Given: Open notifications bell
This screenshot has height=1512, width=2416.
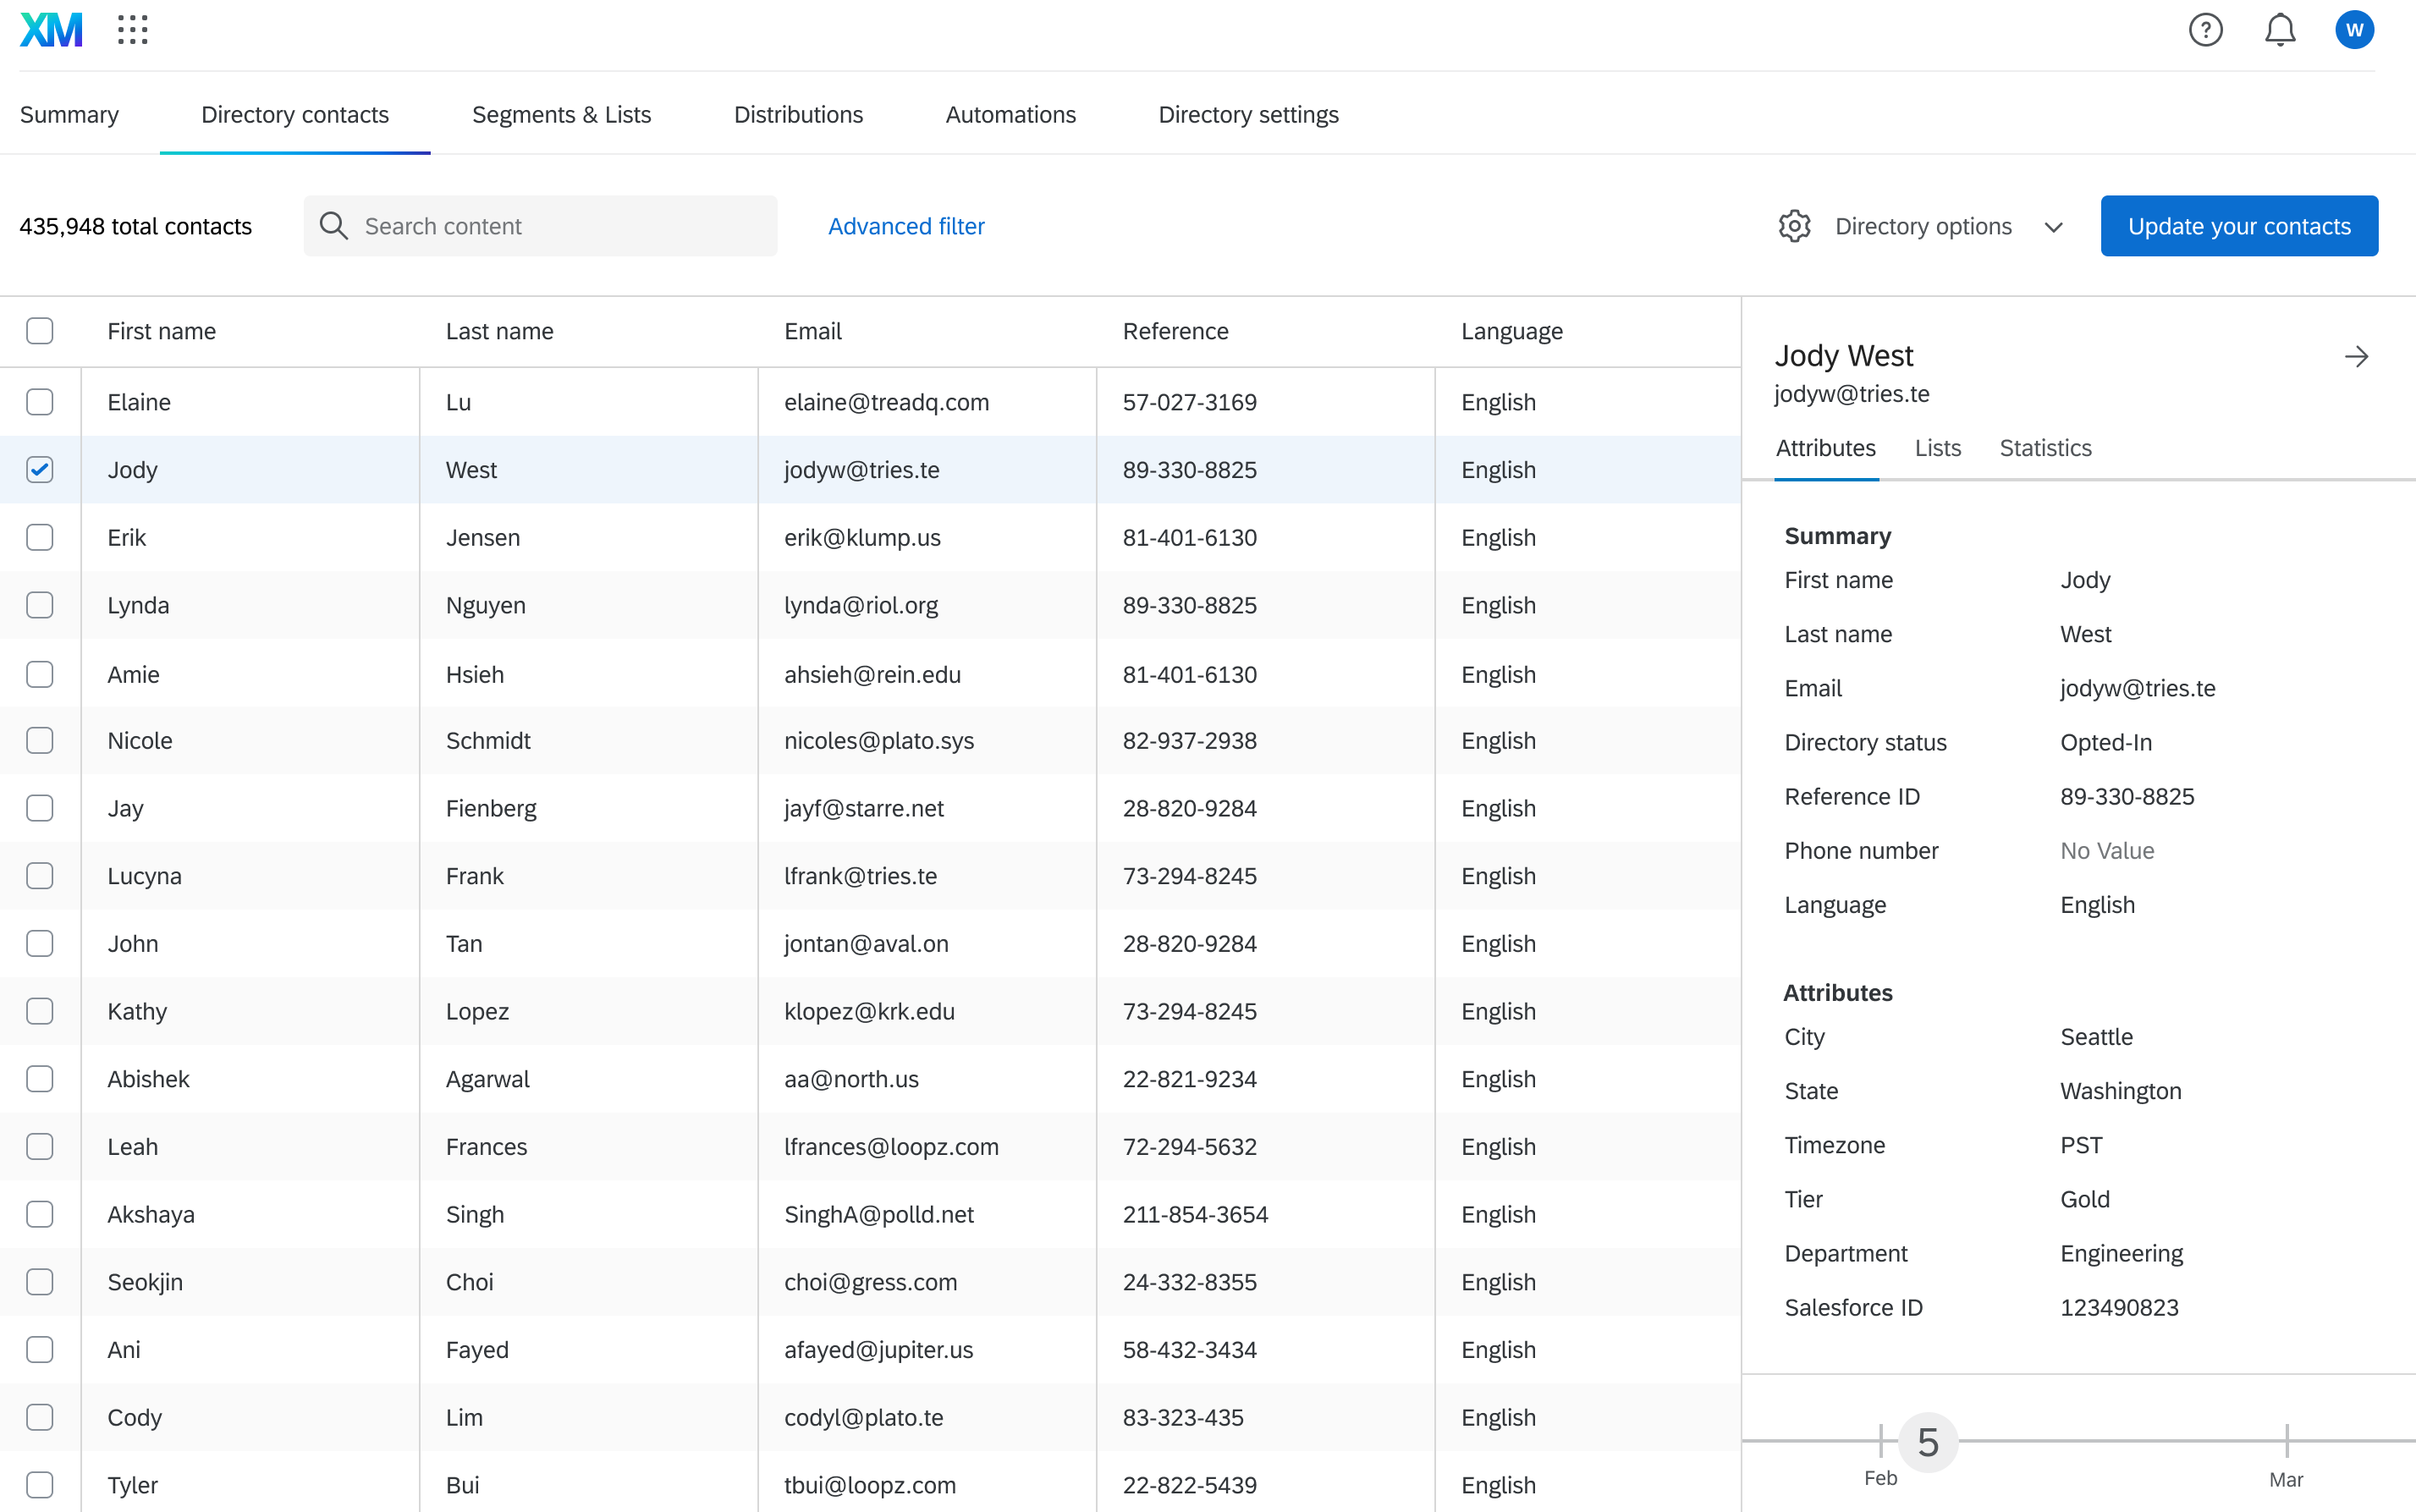Looking at the screenshot, I should 2280,30.
